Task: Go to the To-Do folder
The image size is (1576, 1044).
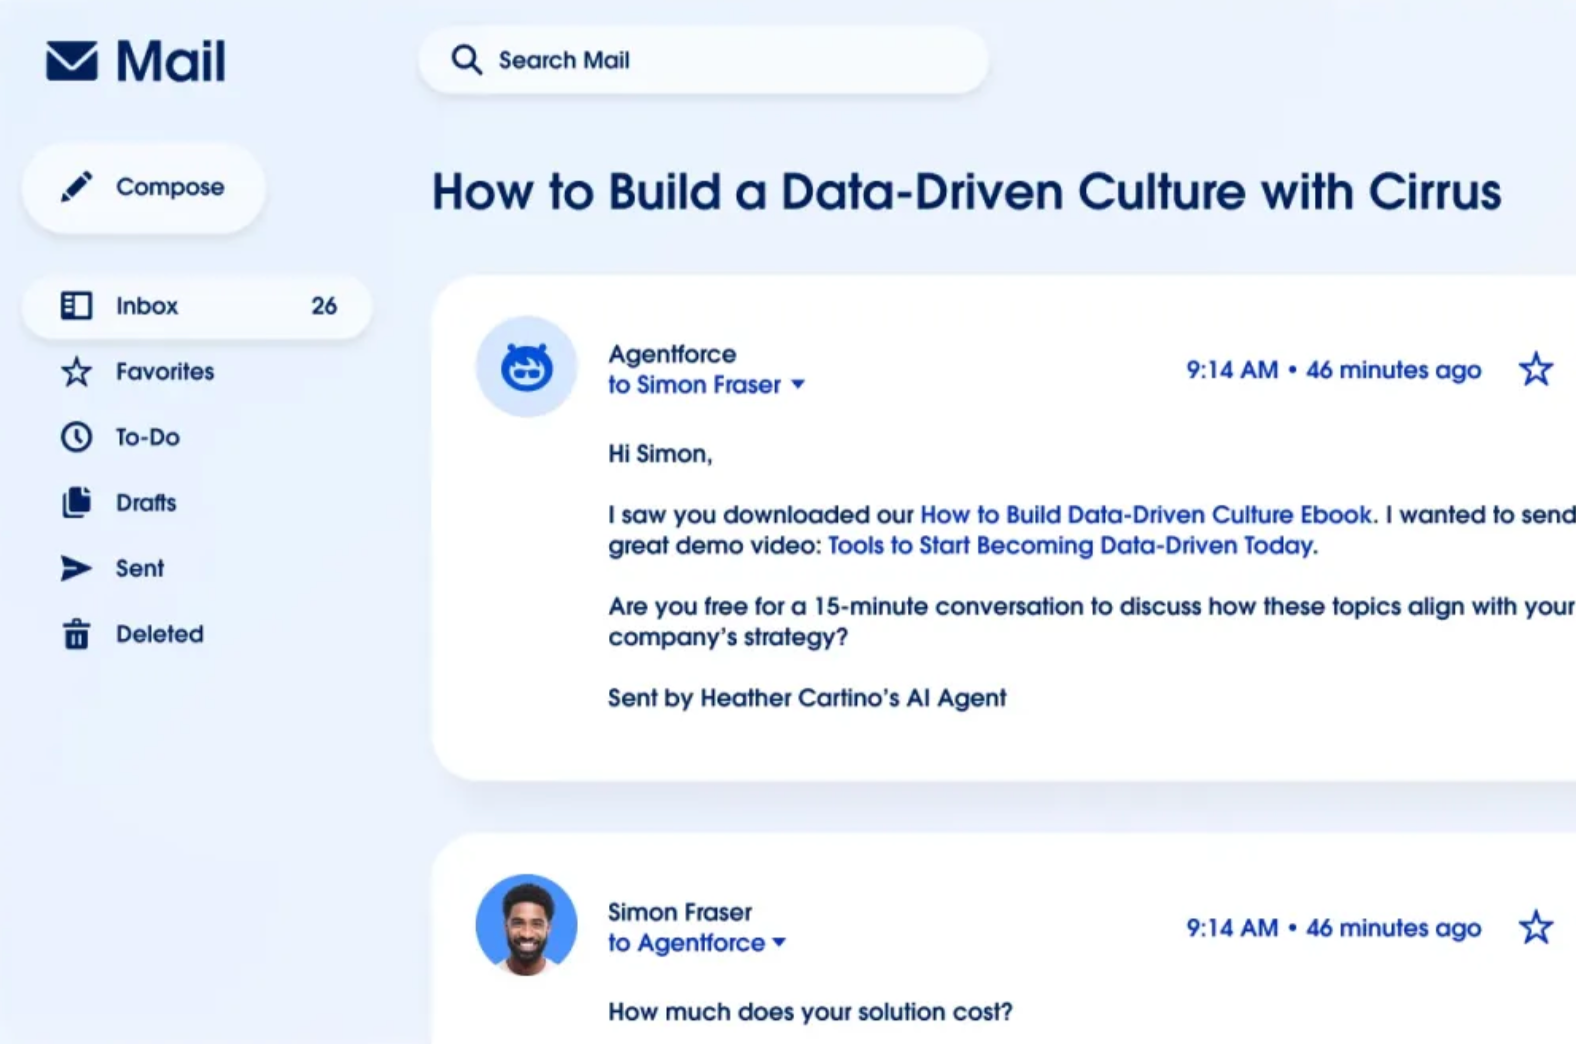Action: coord(148,437)
